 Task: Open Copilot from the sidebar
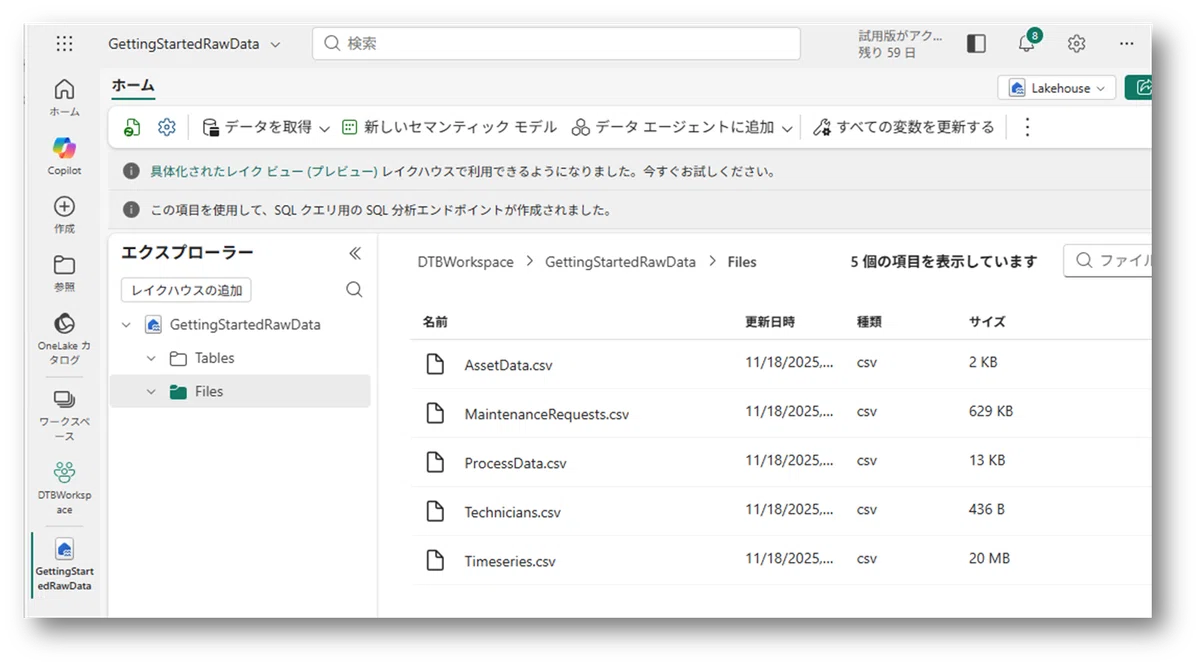[x=64, y=155]
